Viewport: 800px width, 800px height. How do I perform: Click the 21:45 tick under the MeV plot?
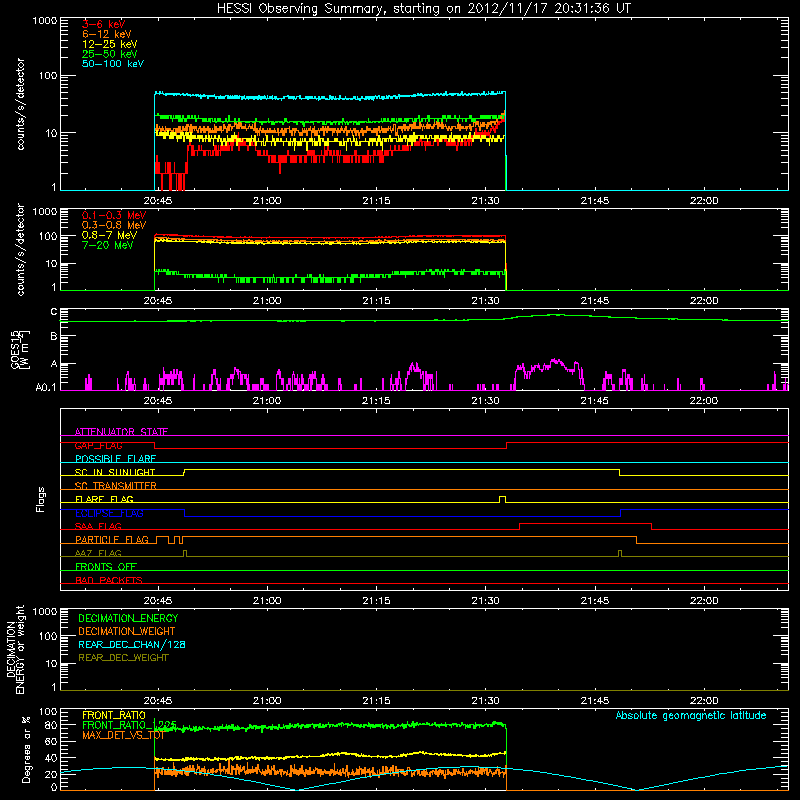click(x=594, y=301)
